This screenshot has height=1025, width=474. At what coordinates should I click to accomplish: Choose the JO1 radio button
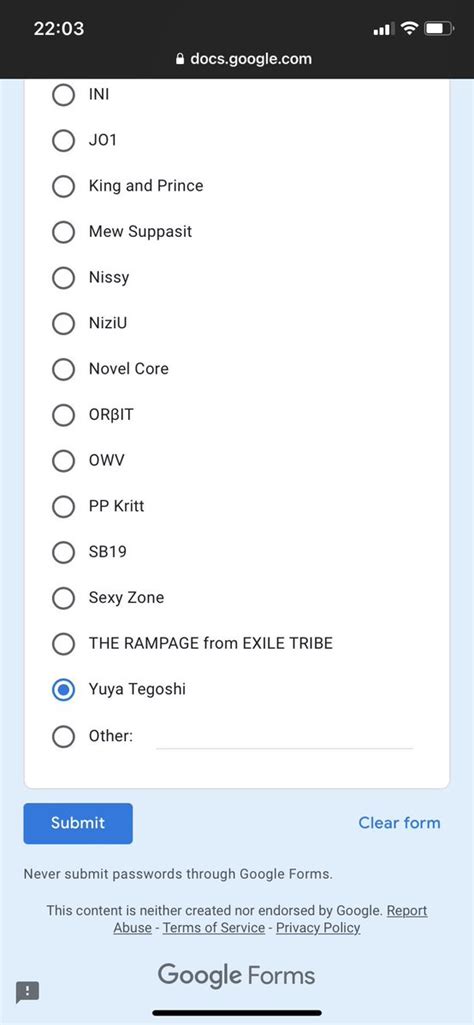(x=63, y=140)
